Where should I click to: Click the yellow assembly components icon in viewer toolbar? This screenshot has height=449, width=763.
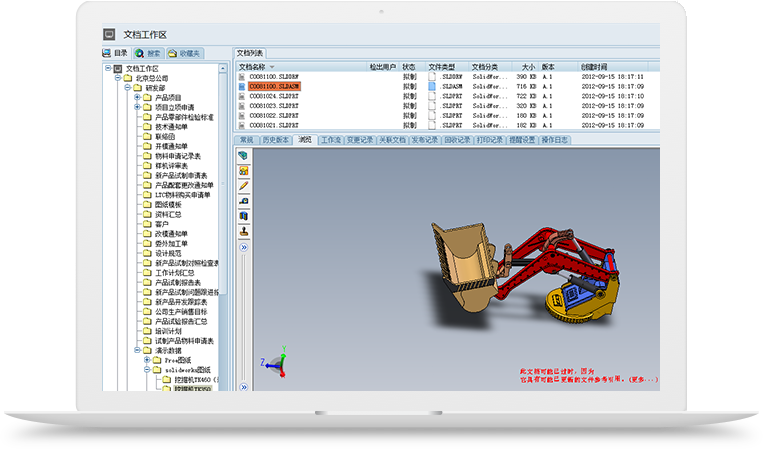pyautogui.click(x=243, y=171)
